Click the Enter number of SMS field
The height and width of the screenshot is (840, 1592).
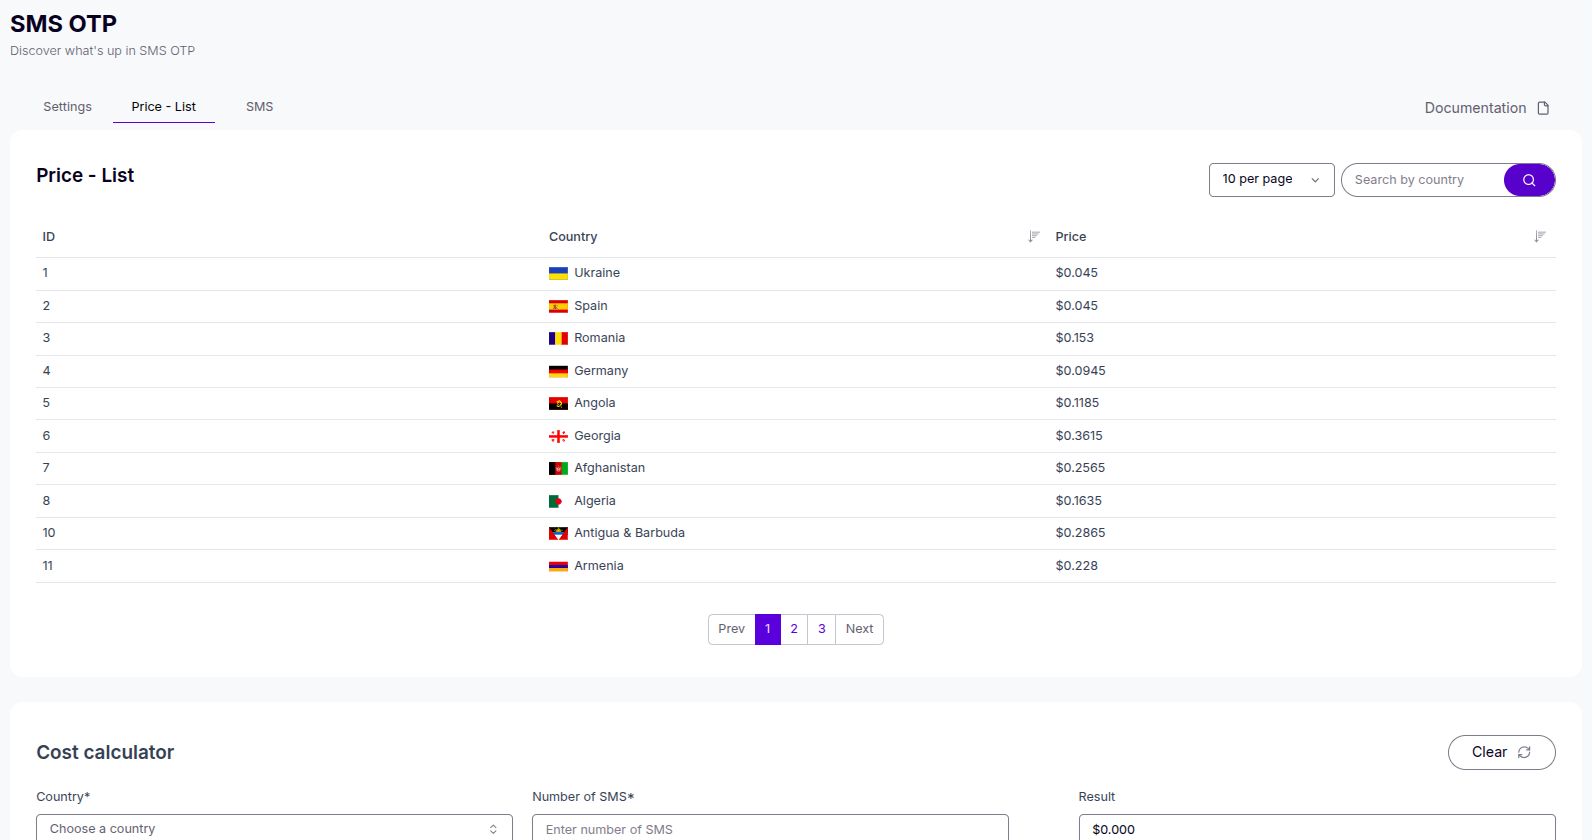pos(770,828)
